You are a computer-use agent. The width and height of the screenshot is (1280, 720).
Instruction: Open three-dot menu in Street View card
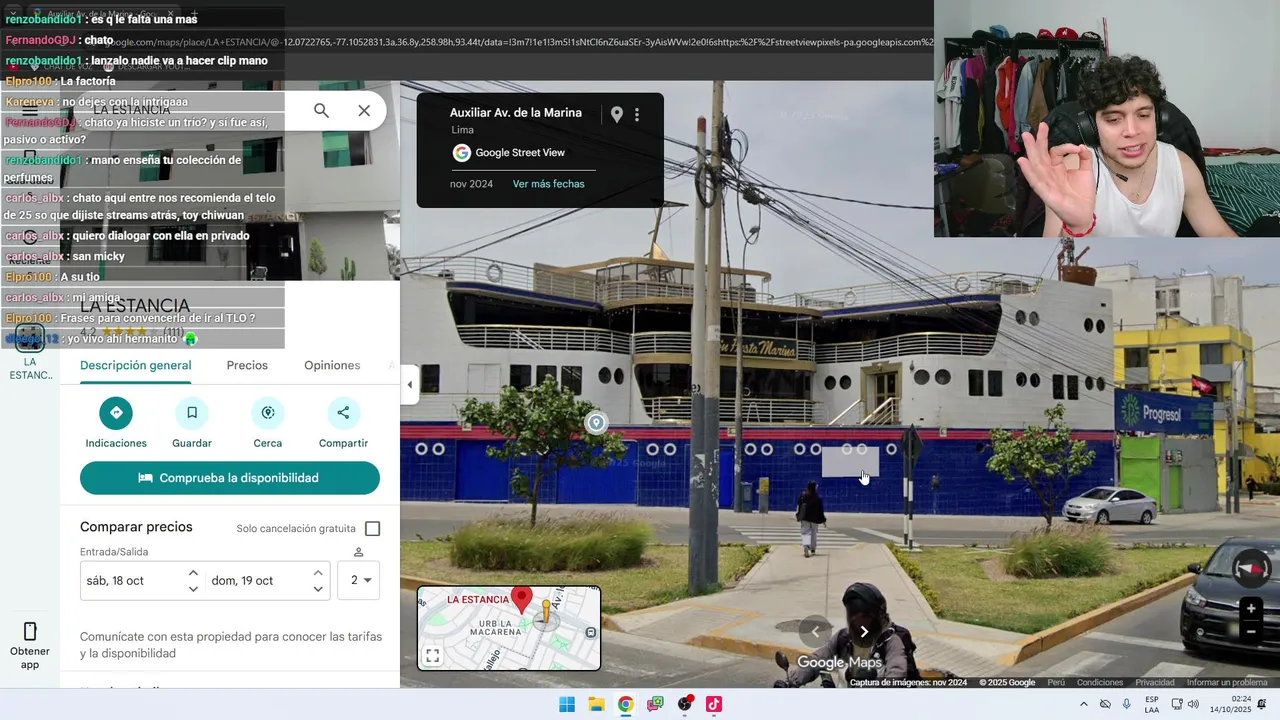[637, 115]
